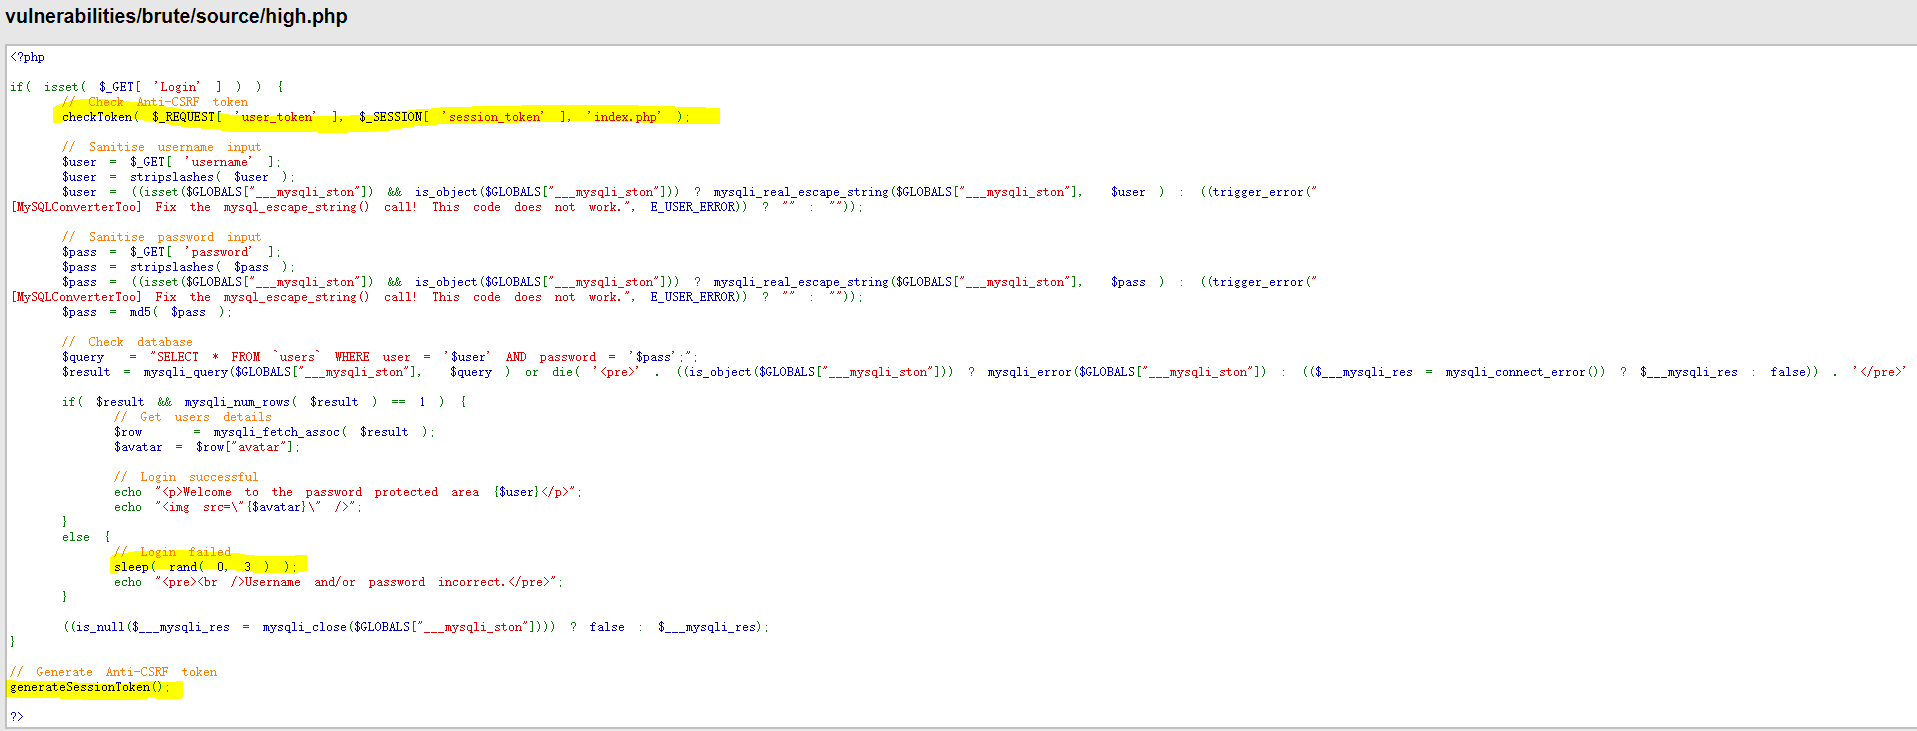Click the '// Sanitise username input' comment
The height and width of the screenshot is (731, 1917).
coord(161,147)
